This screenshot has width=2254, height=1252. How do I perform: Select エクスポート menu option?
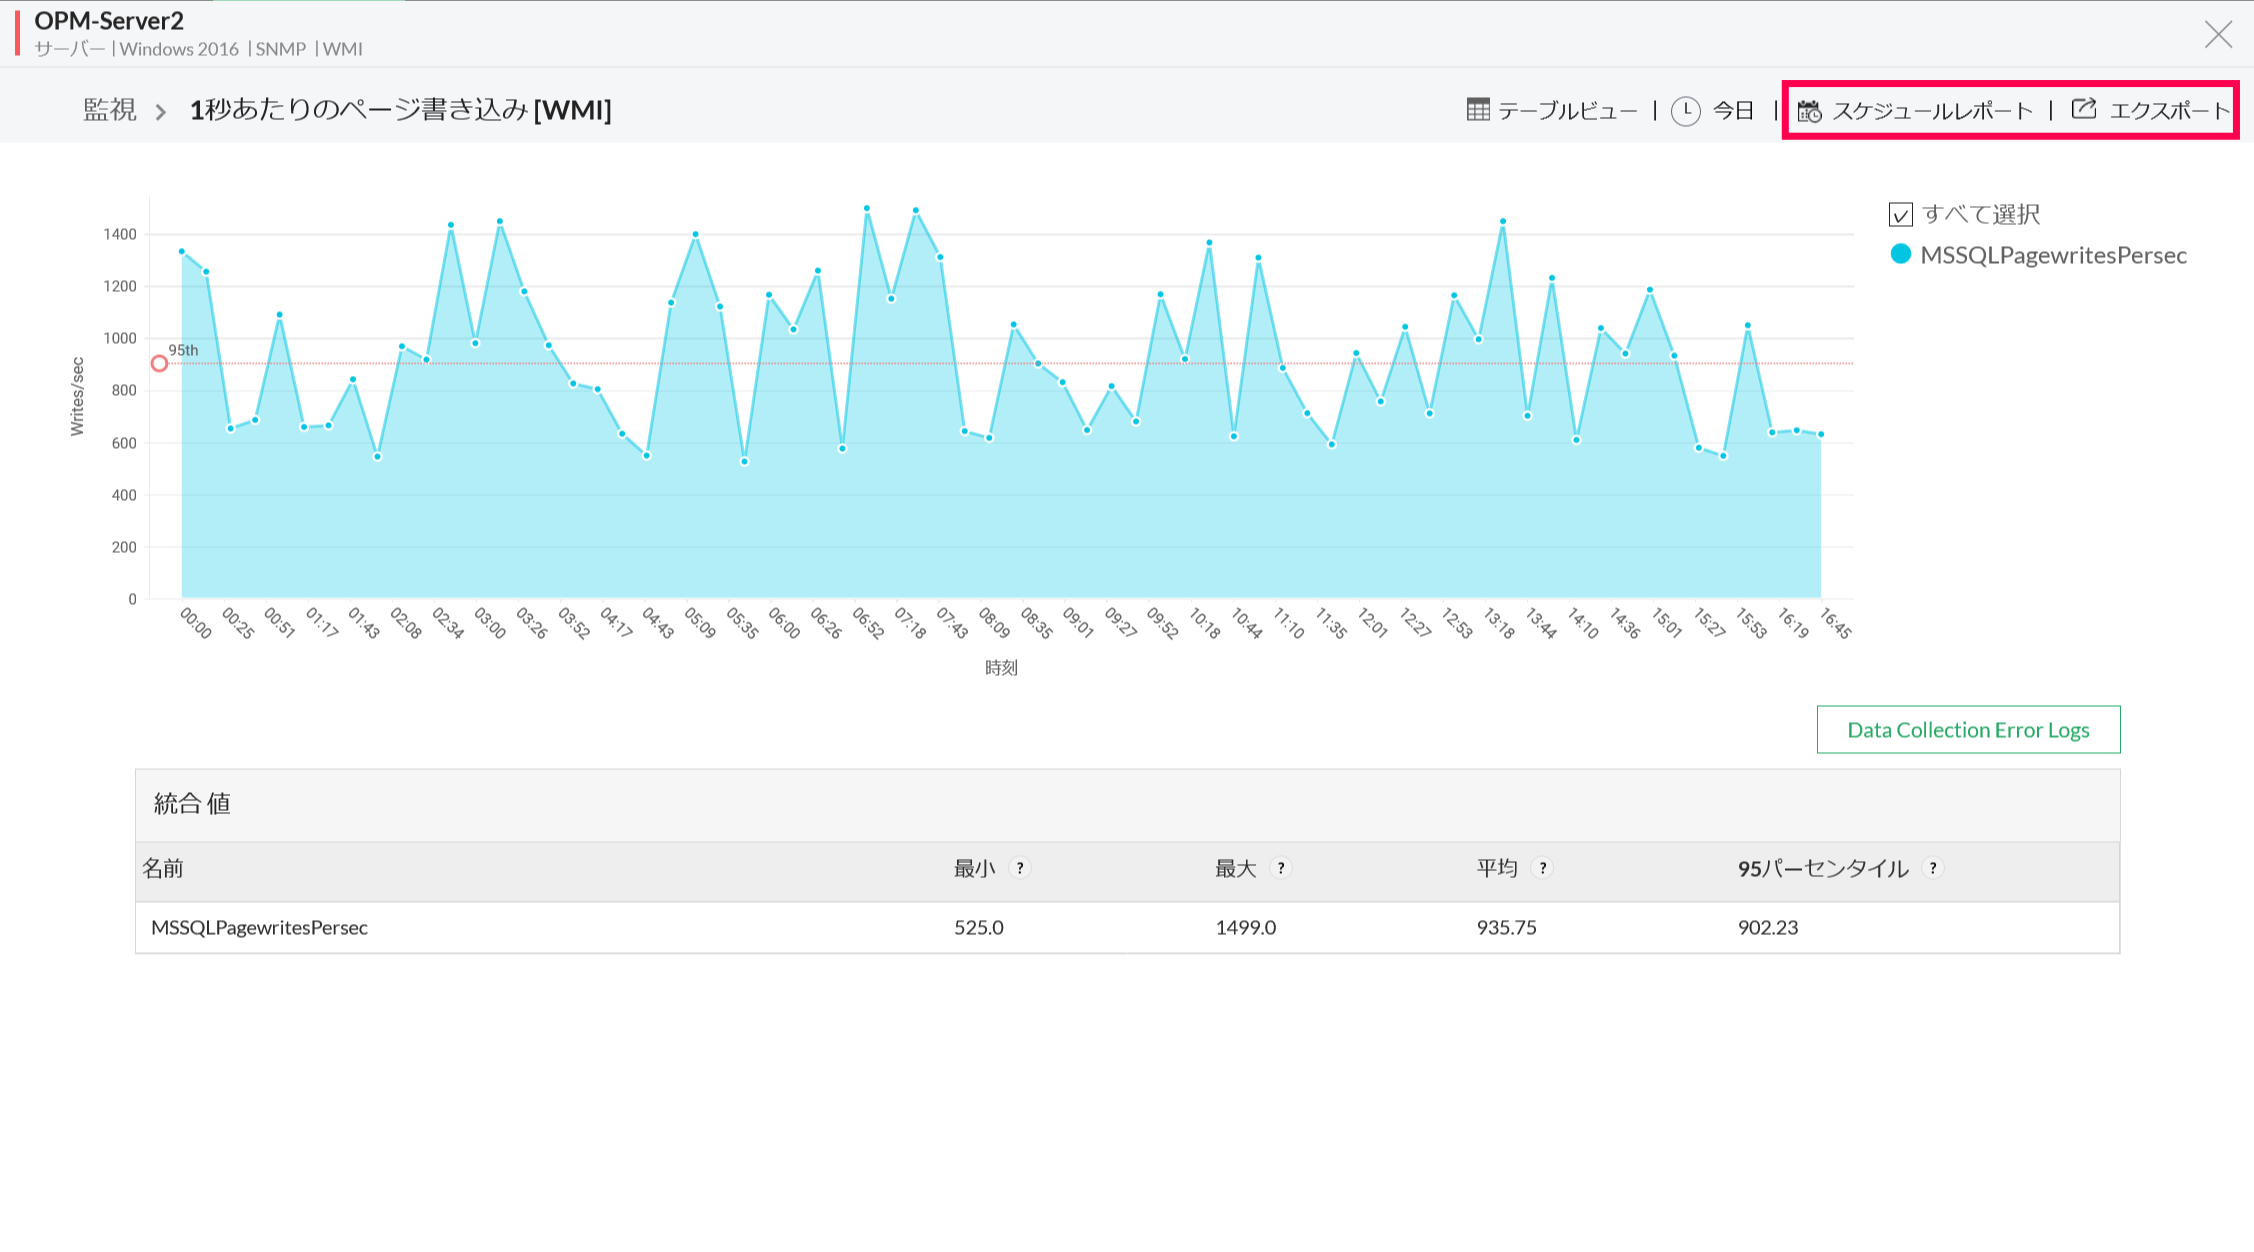(x=2169, y=110)
